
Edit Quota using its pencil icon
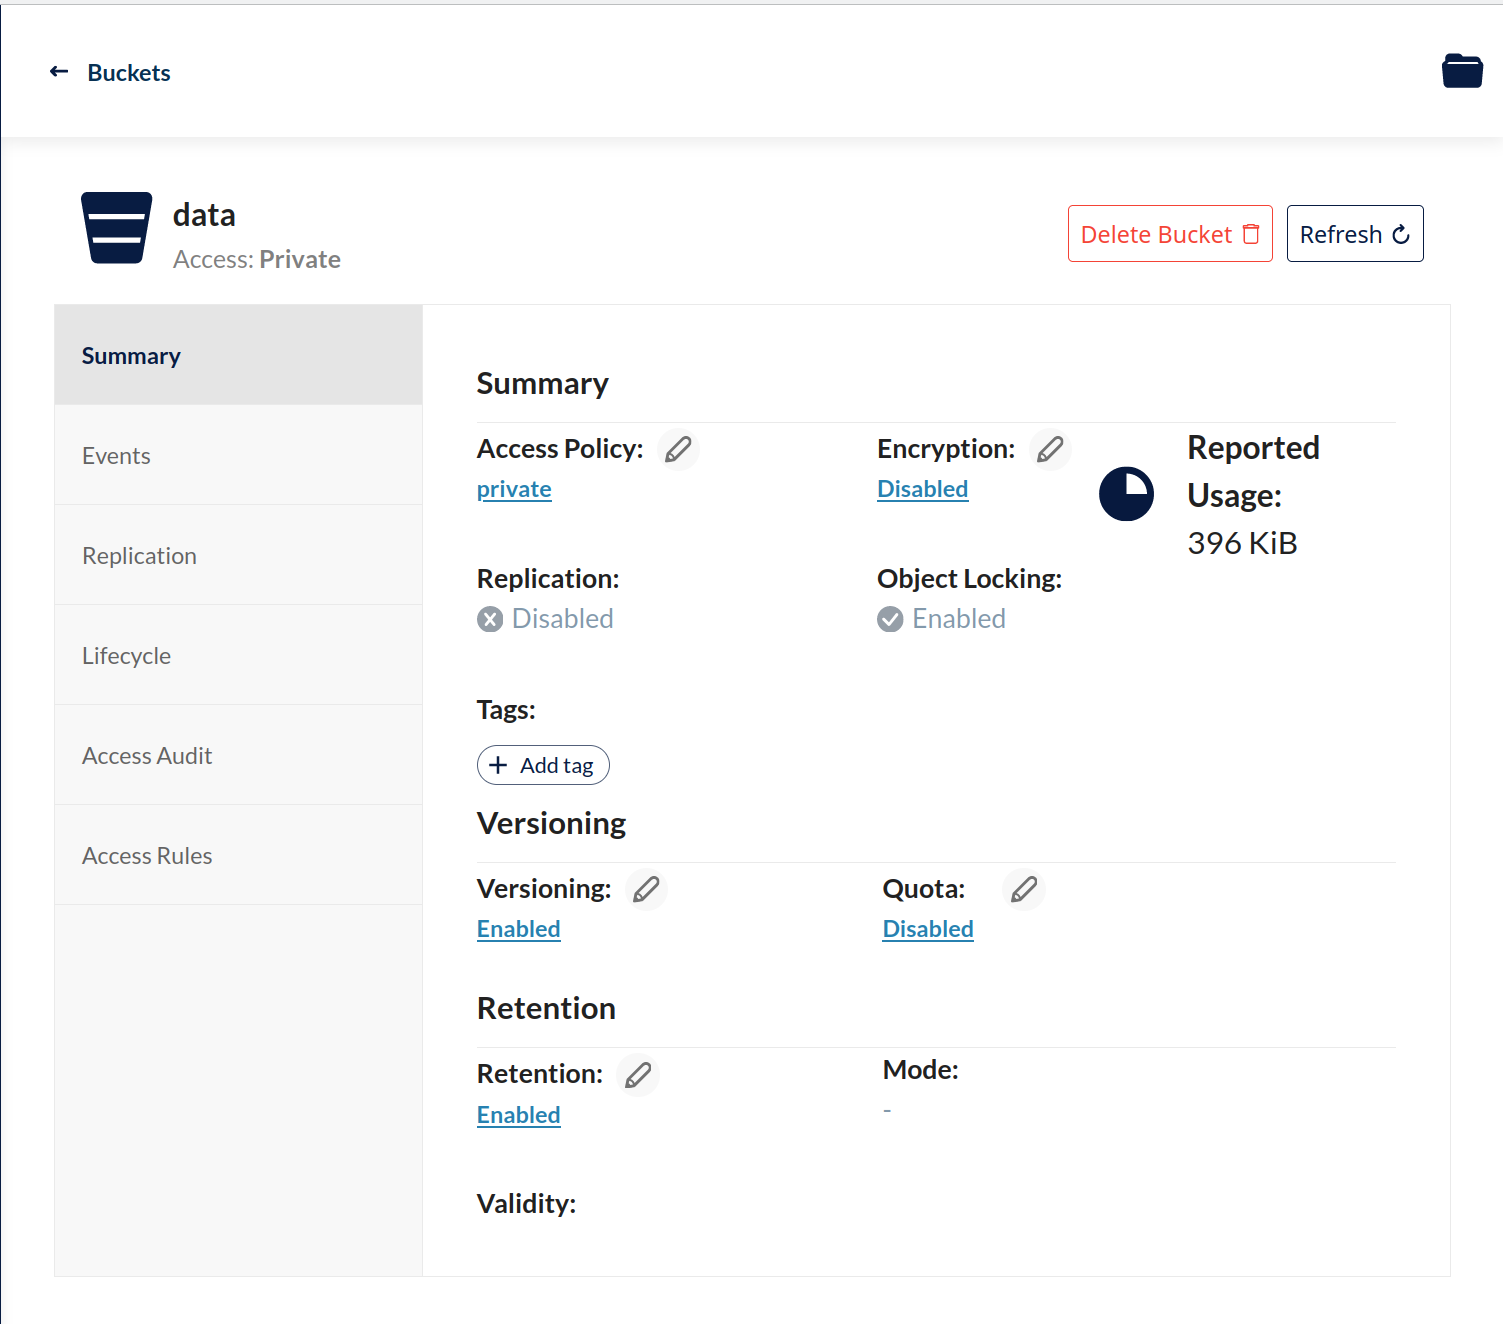point(1024,889)
